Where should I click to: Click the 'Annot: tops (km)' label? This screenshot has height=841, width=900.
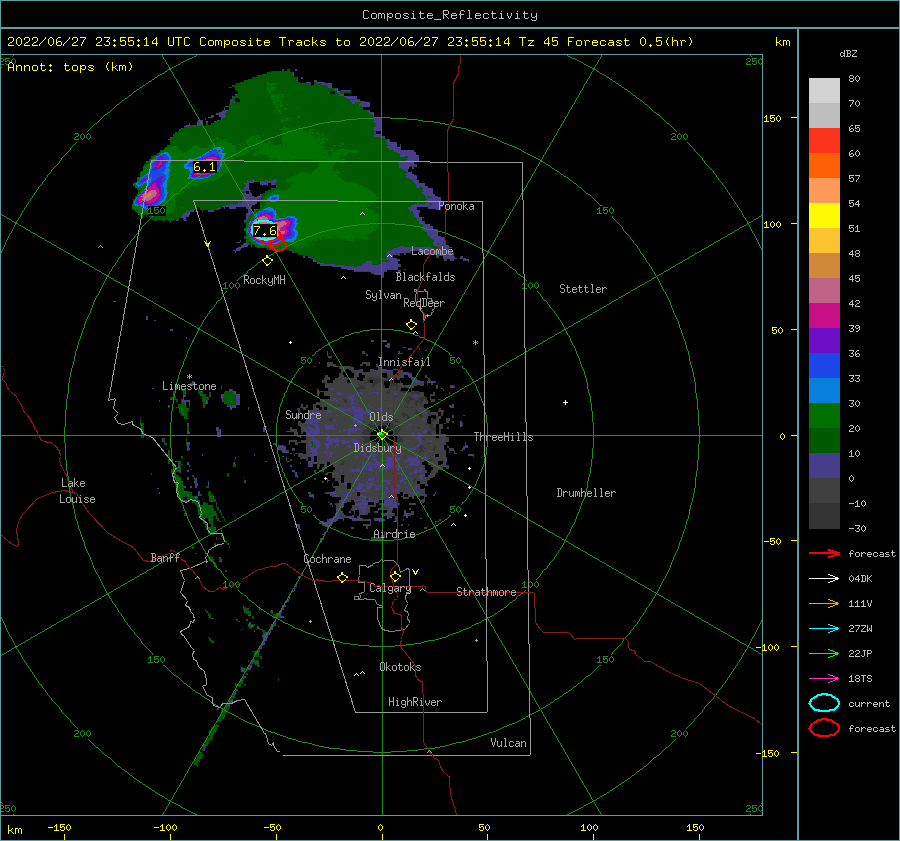[x=70, y=67]
